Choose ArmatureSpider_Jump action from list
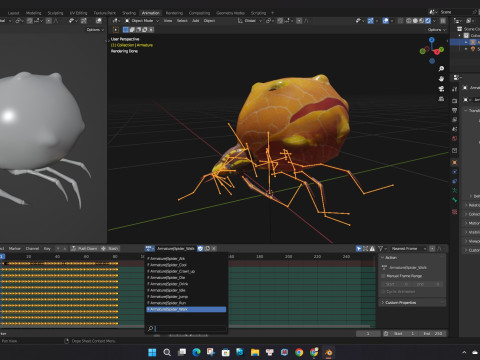Screen dimensions: 480x360 [186, 297]
